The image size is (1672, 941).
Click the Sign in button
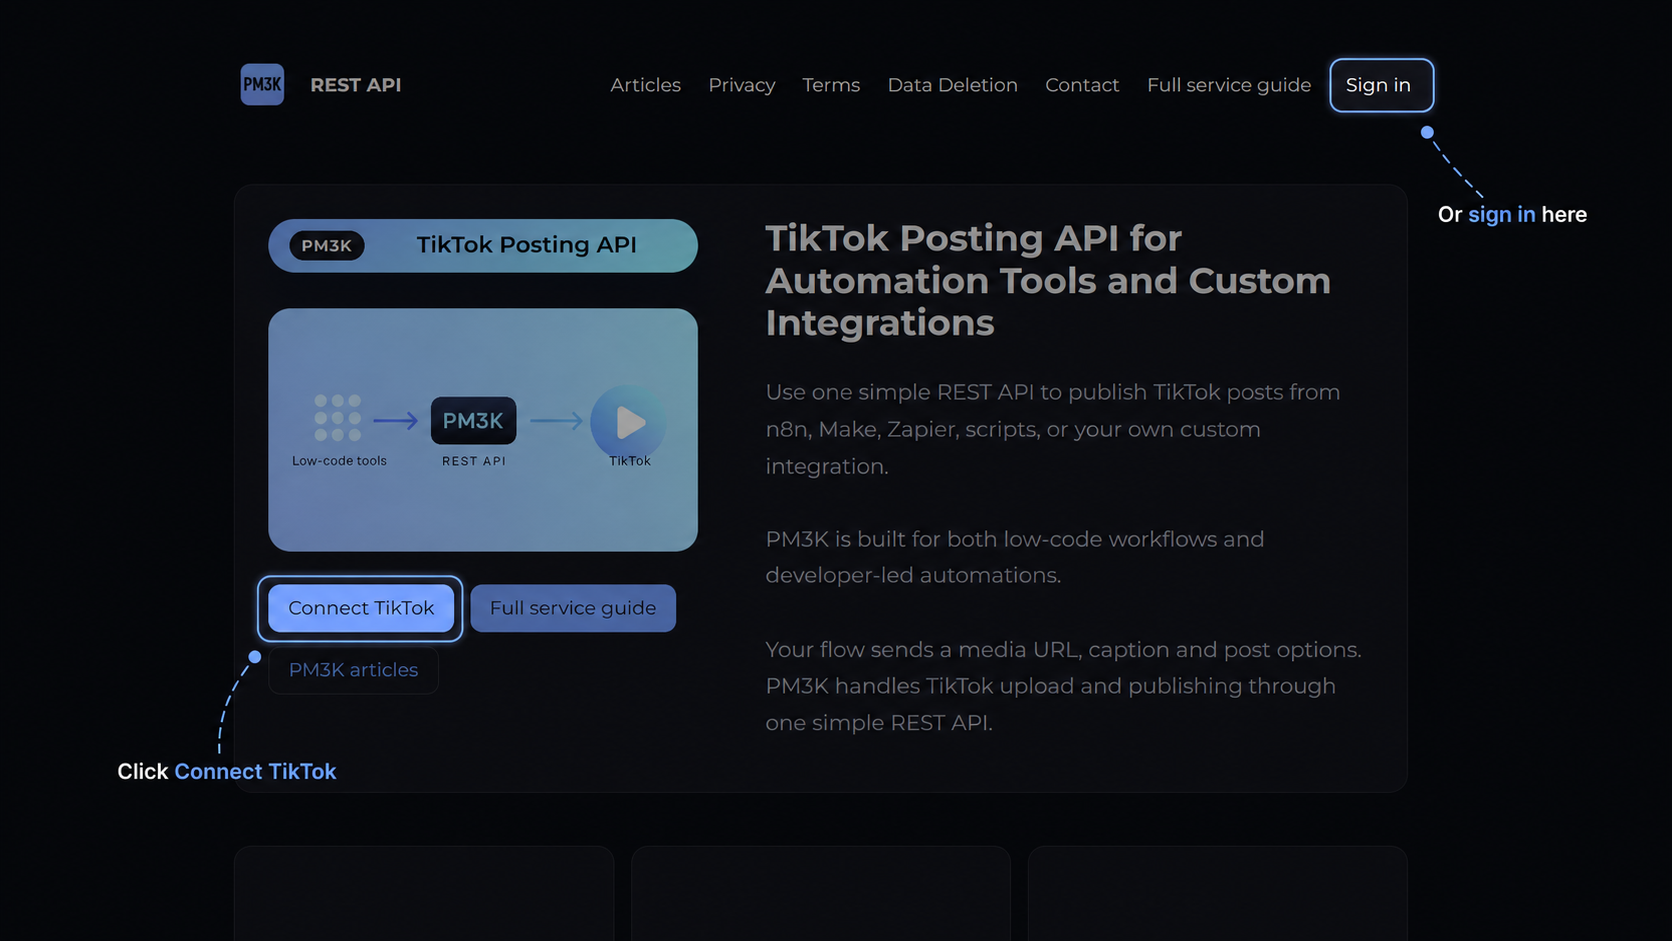[x=1381, y=86]
